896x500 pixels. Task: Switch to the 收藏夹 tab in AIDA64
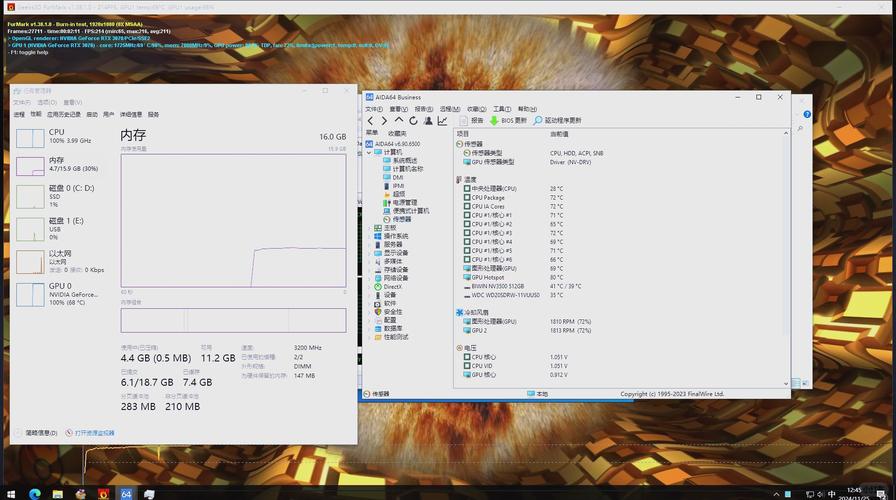(397, 133)
